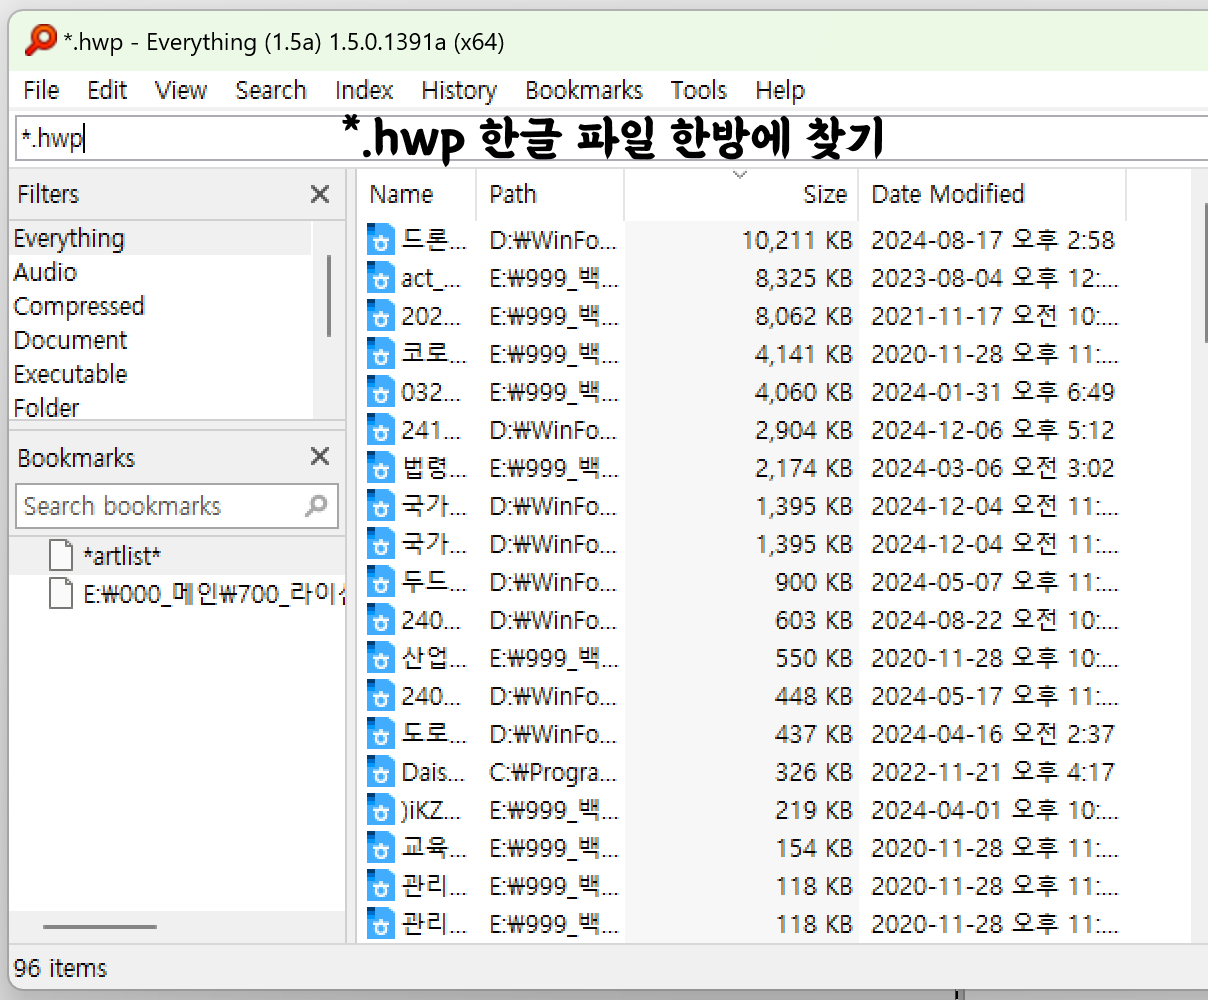Image resolution: width=1208 pixels, height=1000 pixels.
Task: Click hwp icon of the 10,211 KB file
Action: tap(381, 240)
